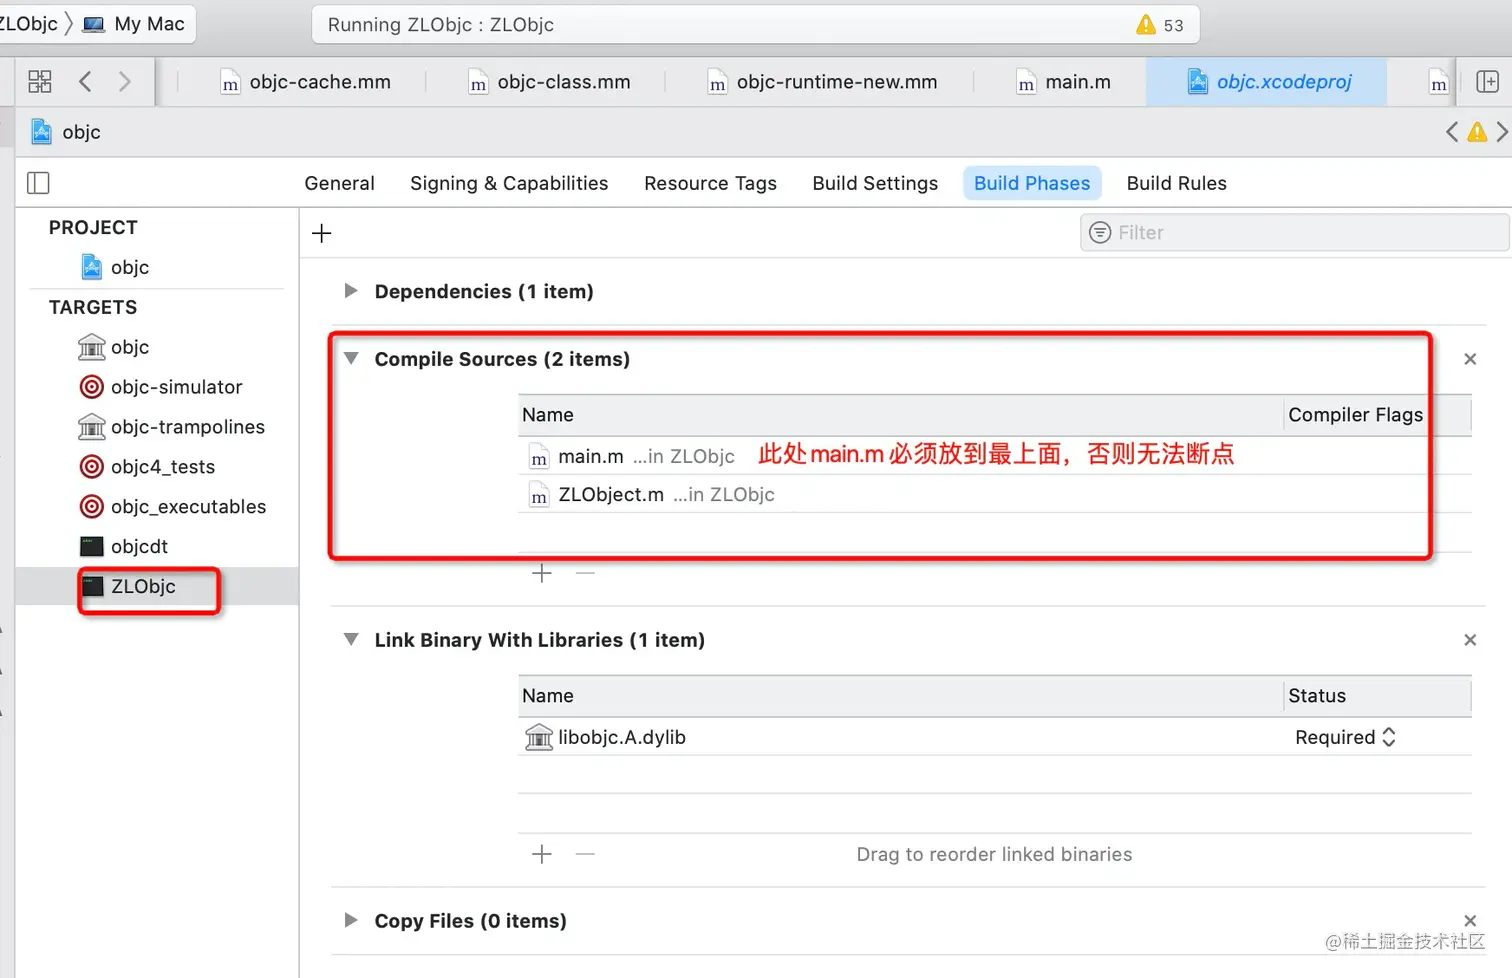This screenshot has height=978, width=1512.
Task: Go forward in editor history
Action: (125, 82)
